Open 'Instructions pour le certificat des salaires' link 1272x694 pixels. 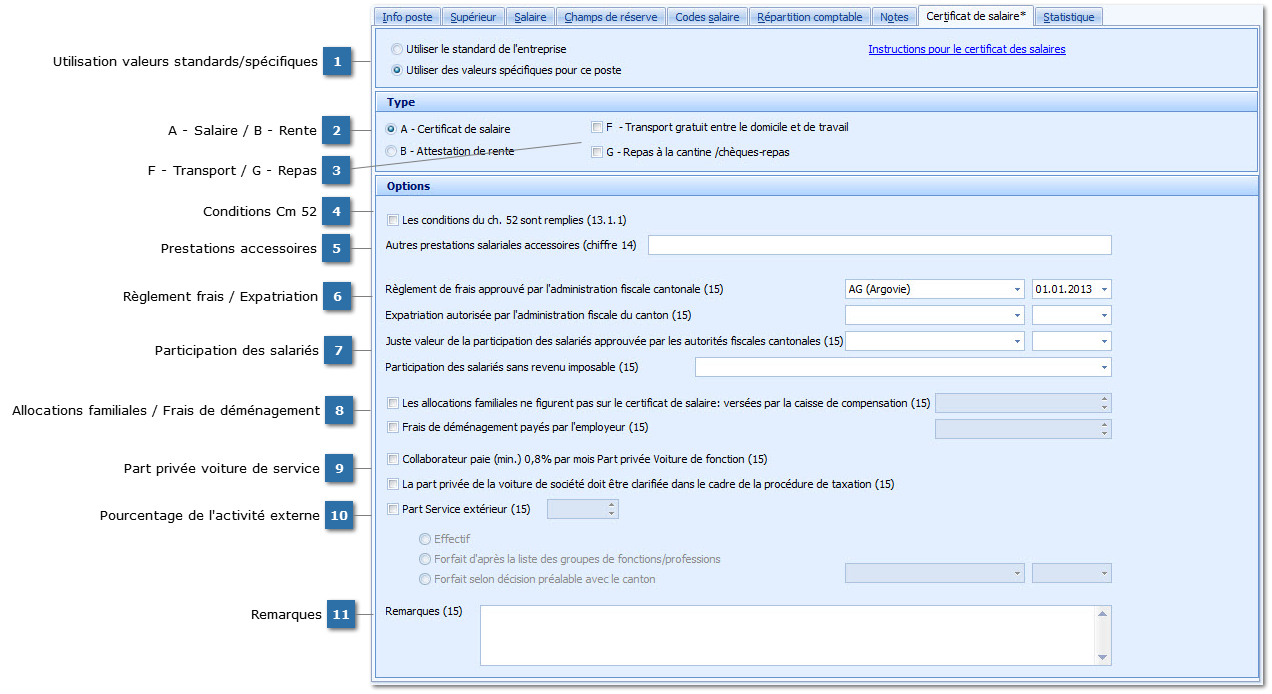pyautogui.click(x=966, y=49)
